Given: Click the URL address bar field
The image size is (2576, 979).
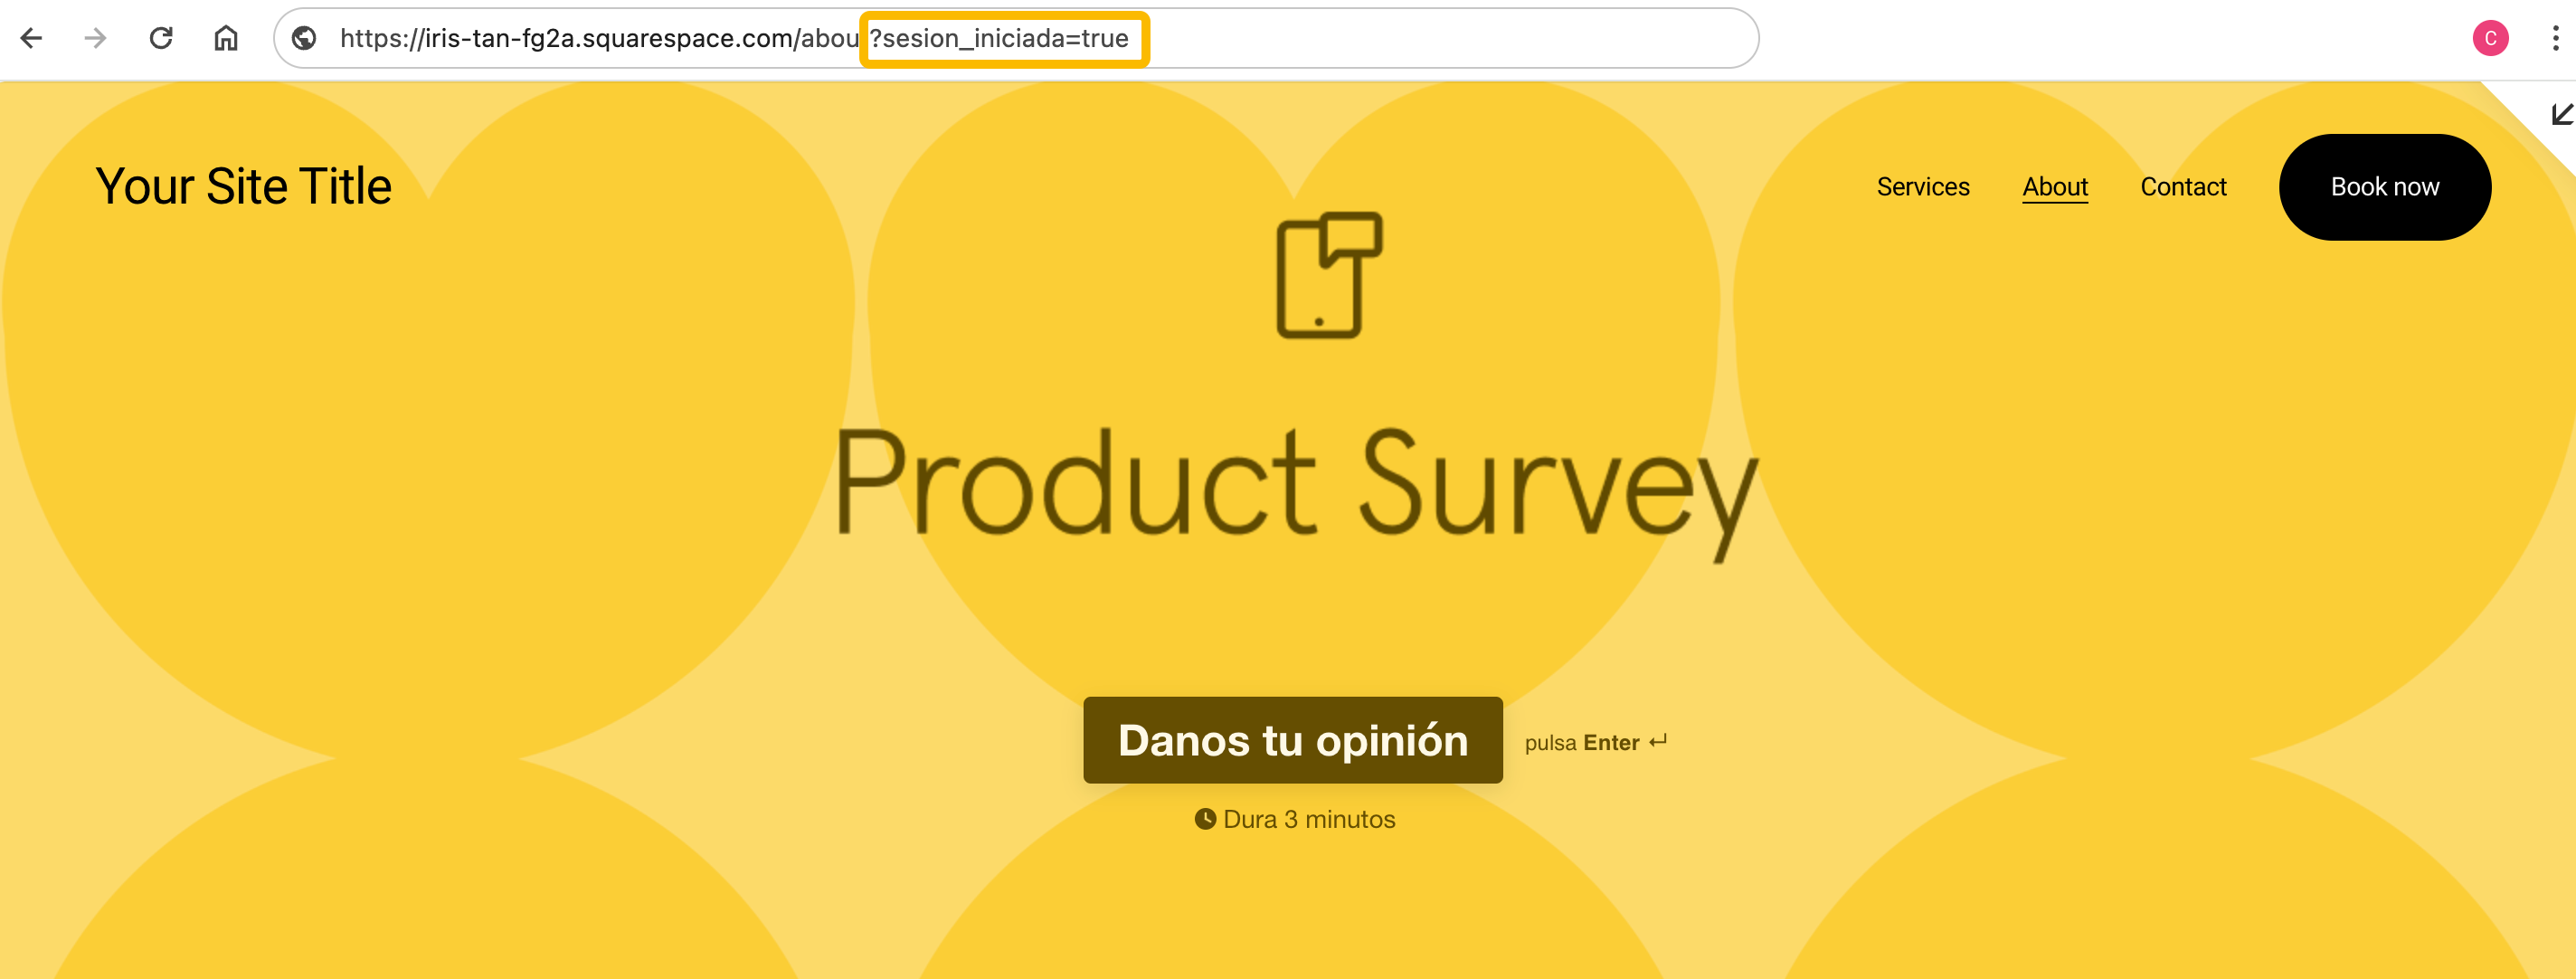Looking at the screenshot, I should 1015,38.
